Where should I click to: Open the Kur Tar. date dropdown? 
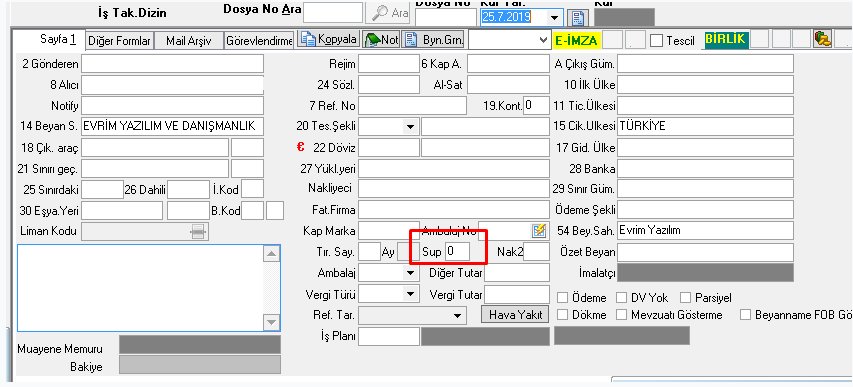point(554,18)
